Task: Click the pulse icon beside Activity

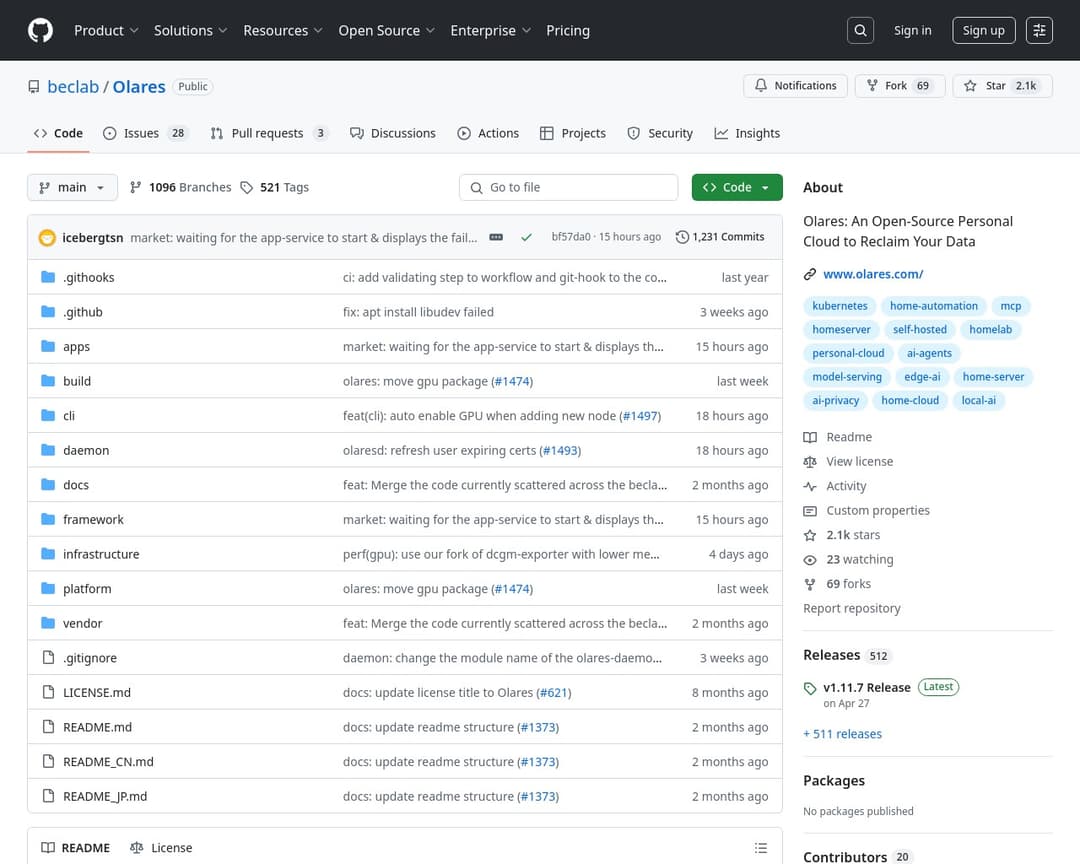Action: pyautogui.click(x=810, y=486)
